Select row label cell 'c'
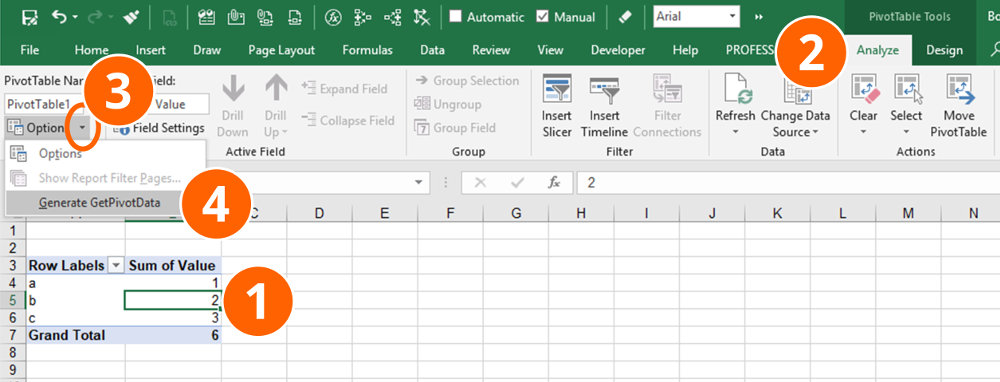 tap(75, 318)
